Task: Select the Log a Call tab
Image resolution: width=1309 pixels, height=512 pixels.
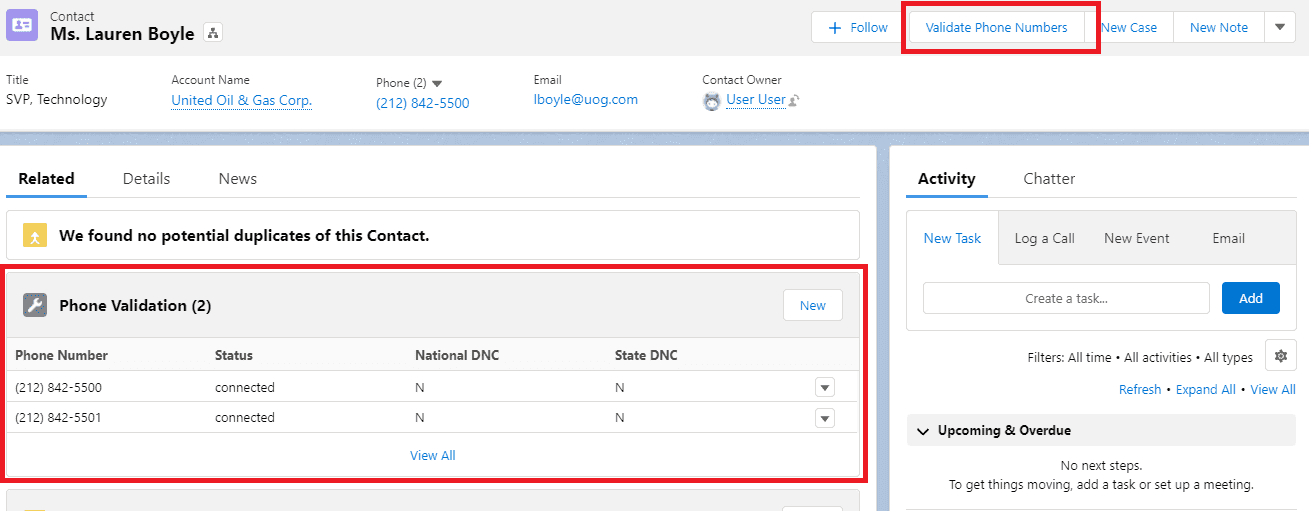Action: [x=1044, y=238]
